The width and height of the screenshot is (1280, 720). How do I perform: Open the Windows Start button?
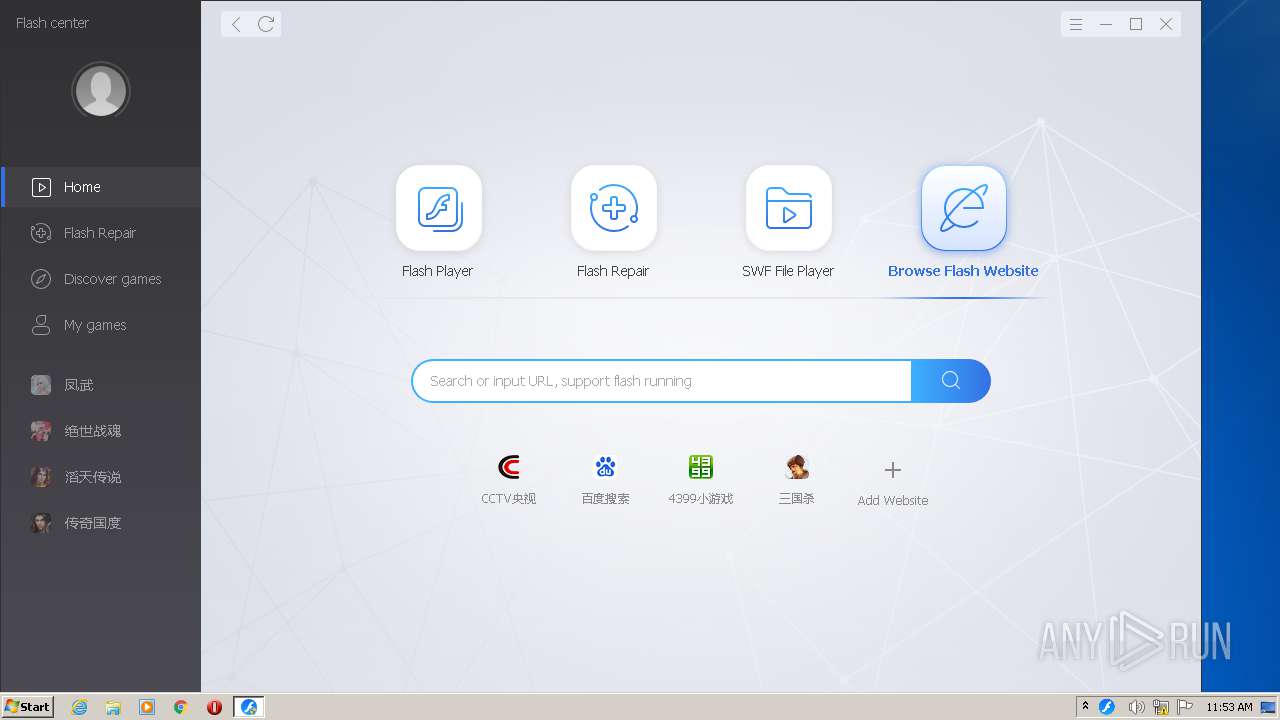pyautogui.click(x=28, y=706)
